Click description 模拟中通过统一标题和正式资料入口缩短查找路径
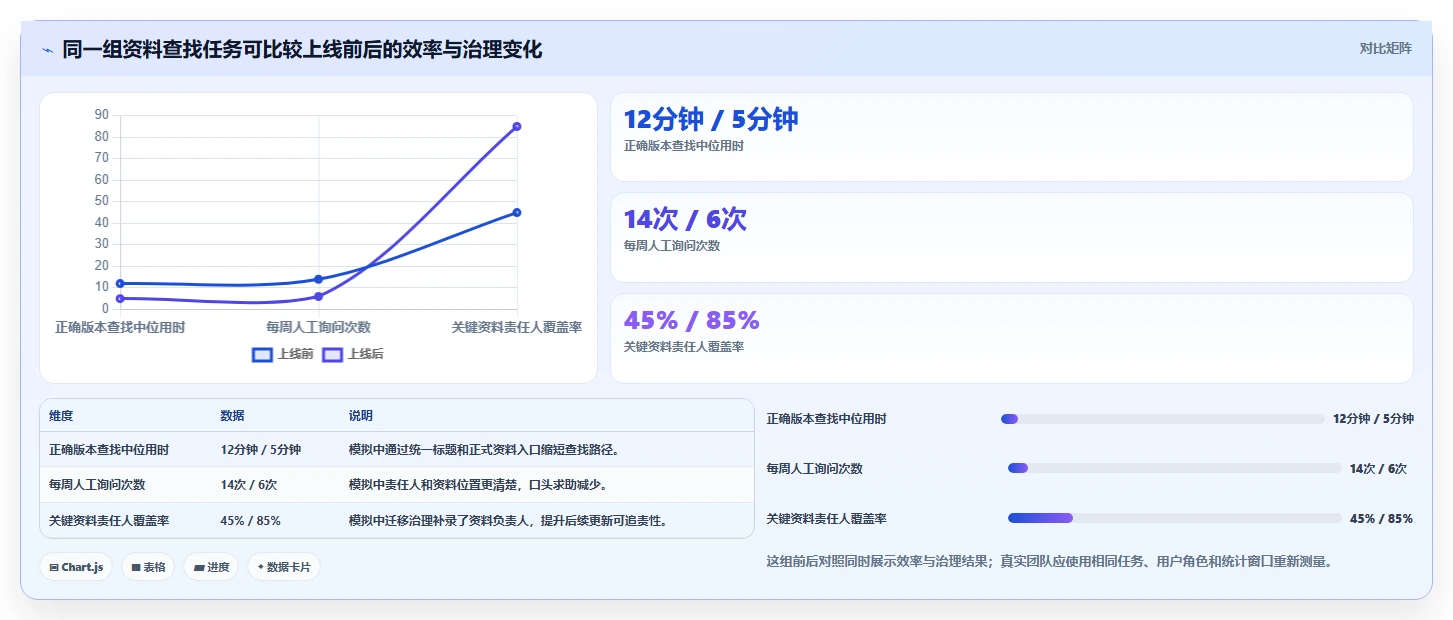Screen dimensions: 1453x620 point(484,450)
